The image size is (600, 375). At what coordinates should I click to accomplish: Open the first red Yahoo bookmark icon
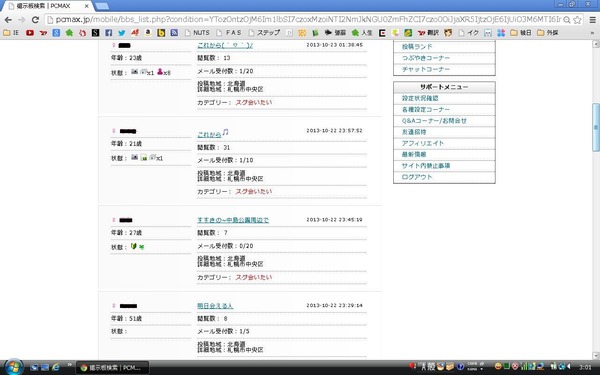43,33
